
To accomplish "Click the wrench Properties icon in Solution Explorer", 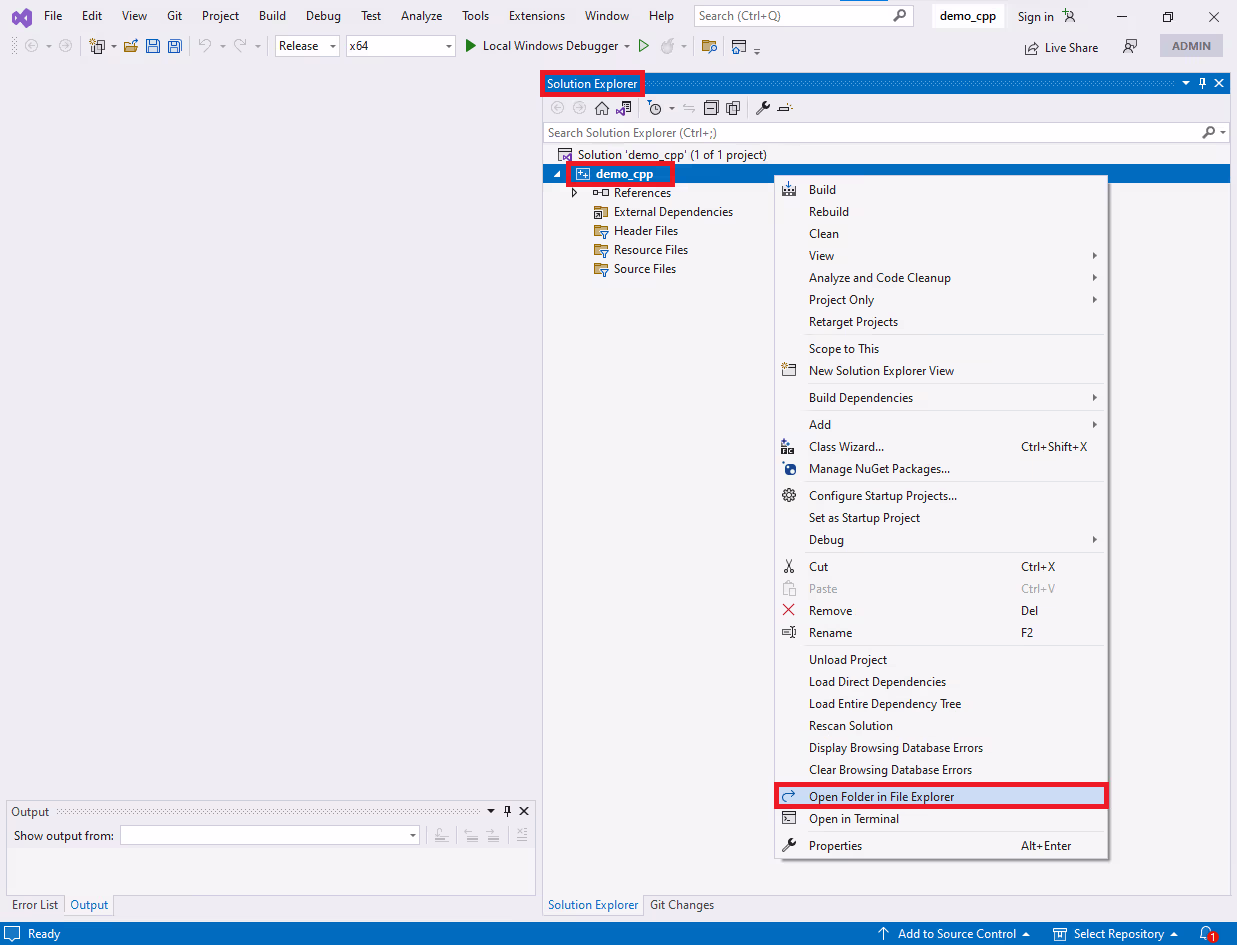I will 762,108.
